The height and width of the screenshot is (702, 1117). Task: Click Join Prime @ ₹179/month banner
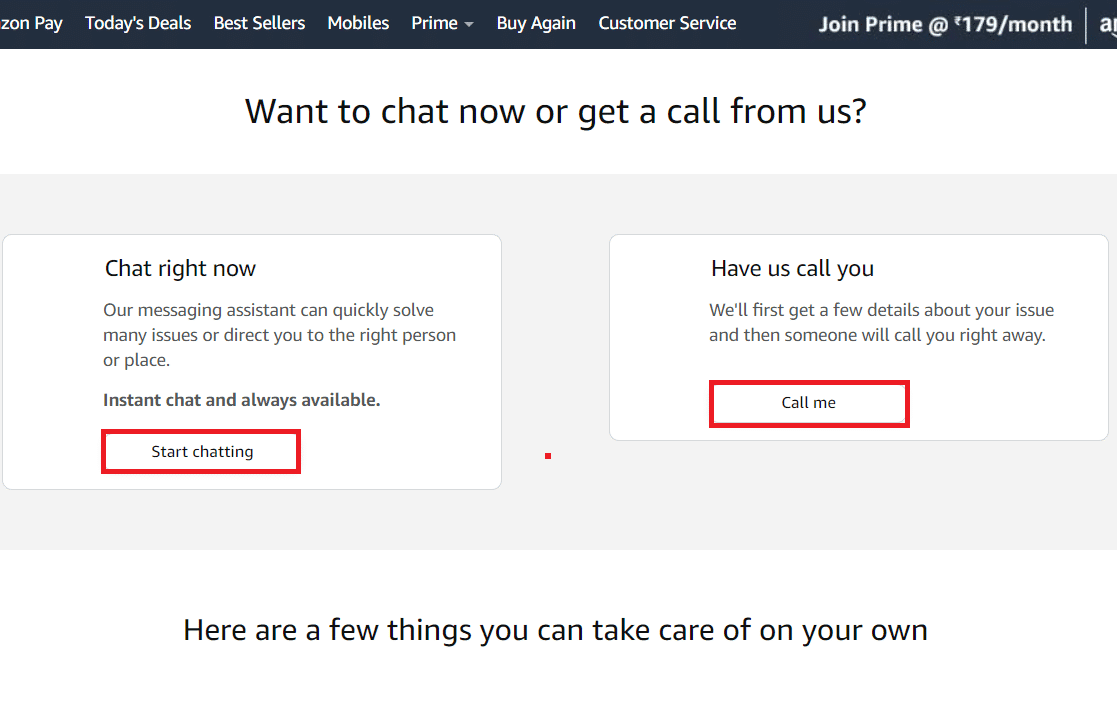pos(945,25)
